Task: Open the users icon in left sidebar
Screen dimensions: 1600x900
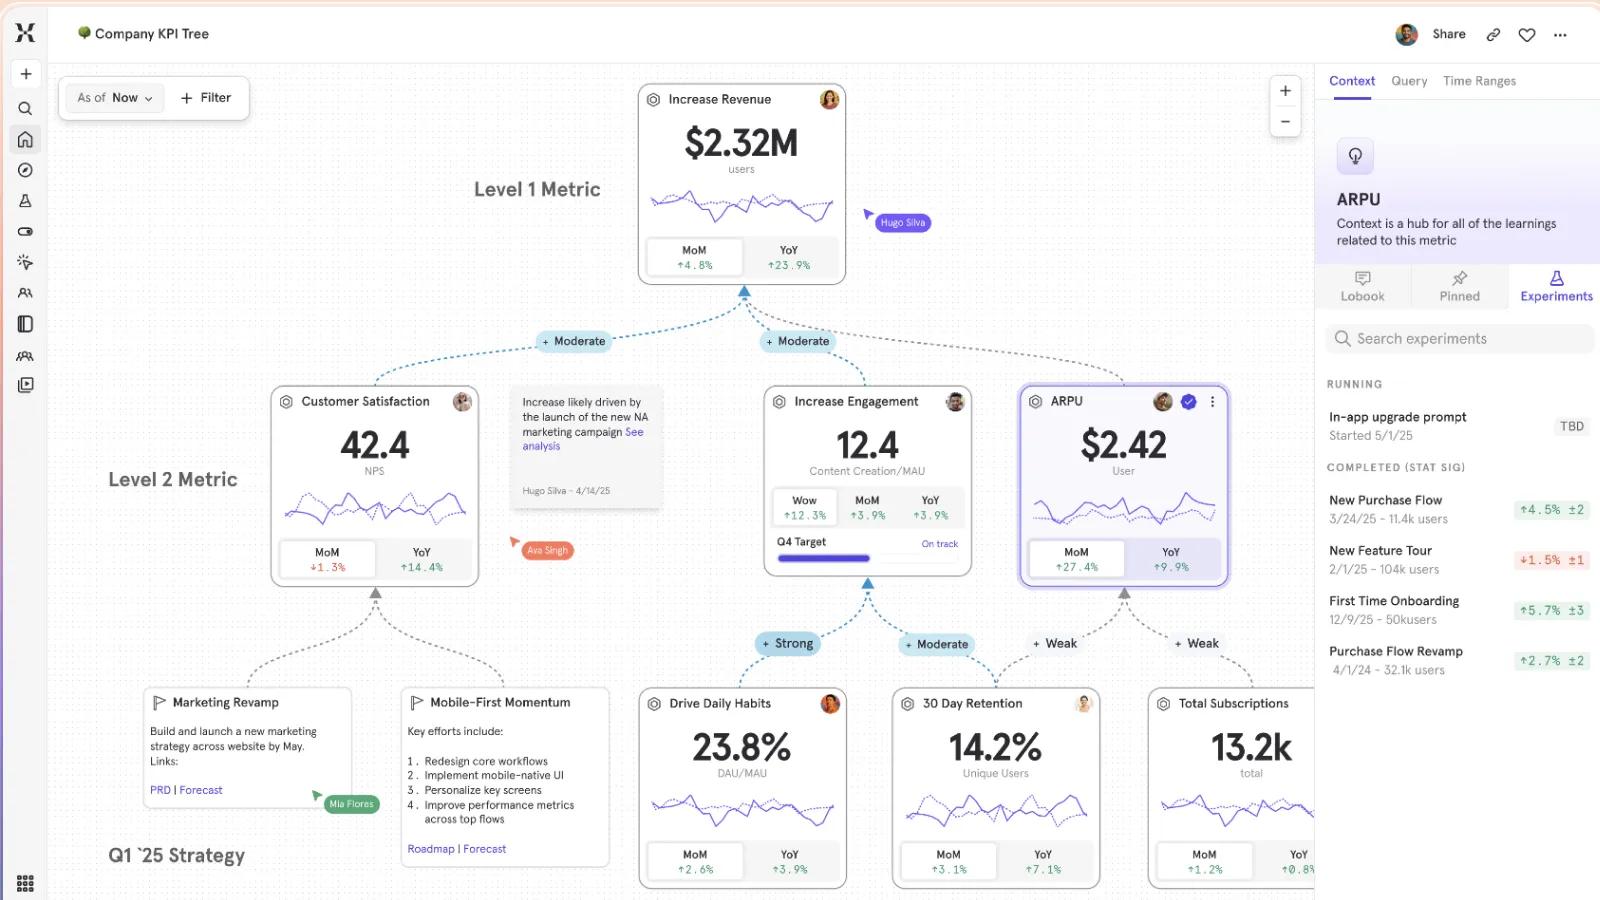Action: [x=26, y=293]
